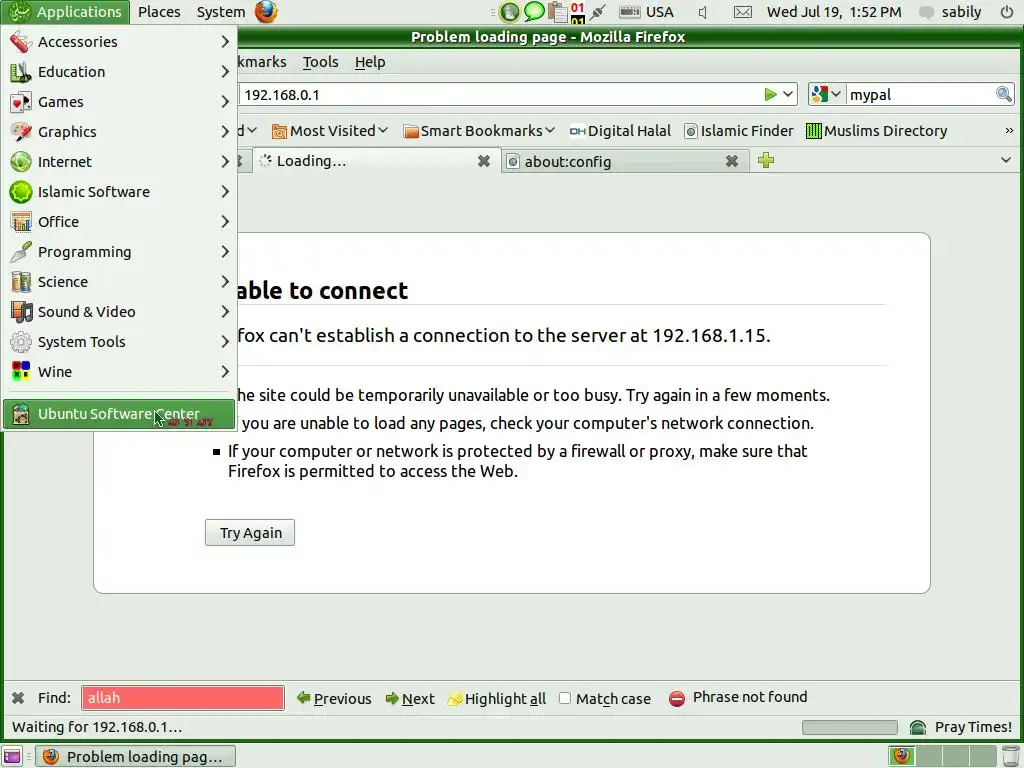Expand the address bar history dropdown

pos(788,95)
